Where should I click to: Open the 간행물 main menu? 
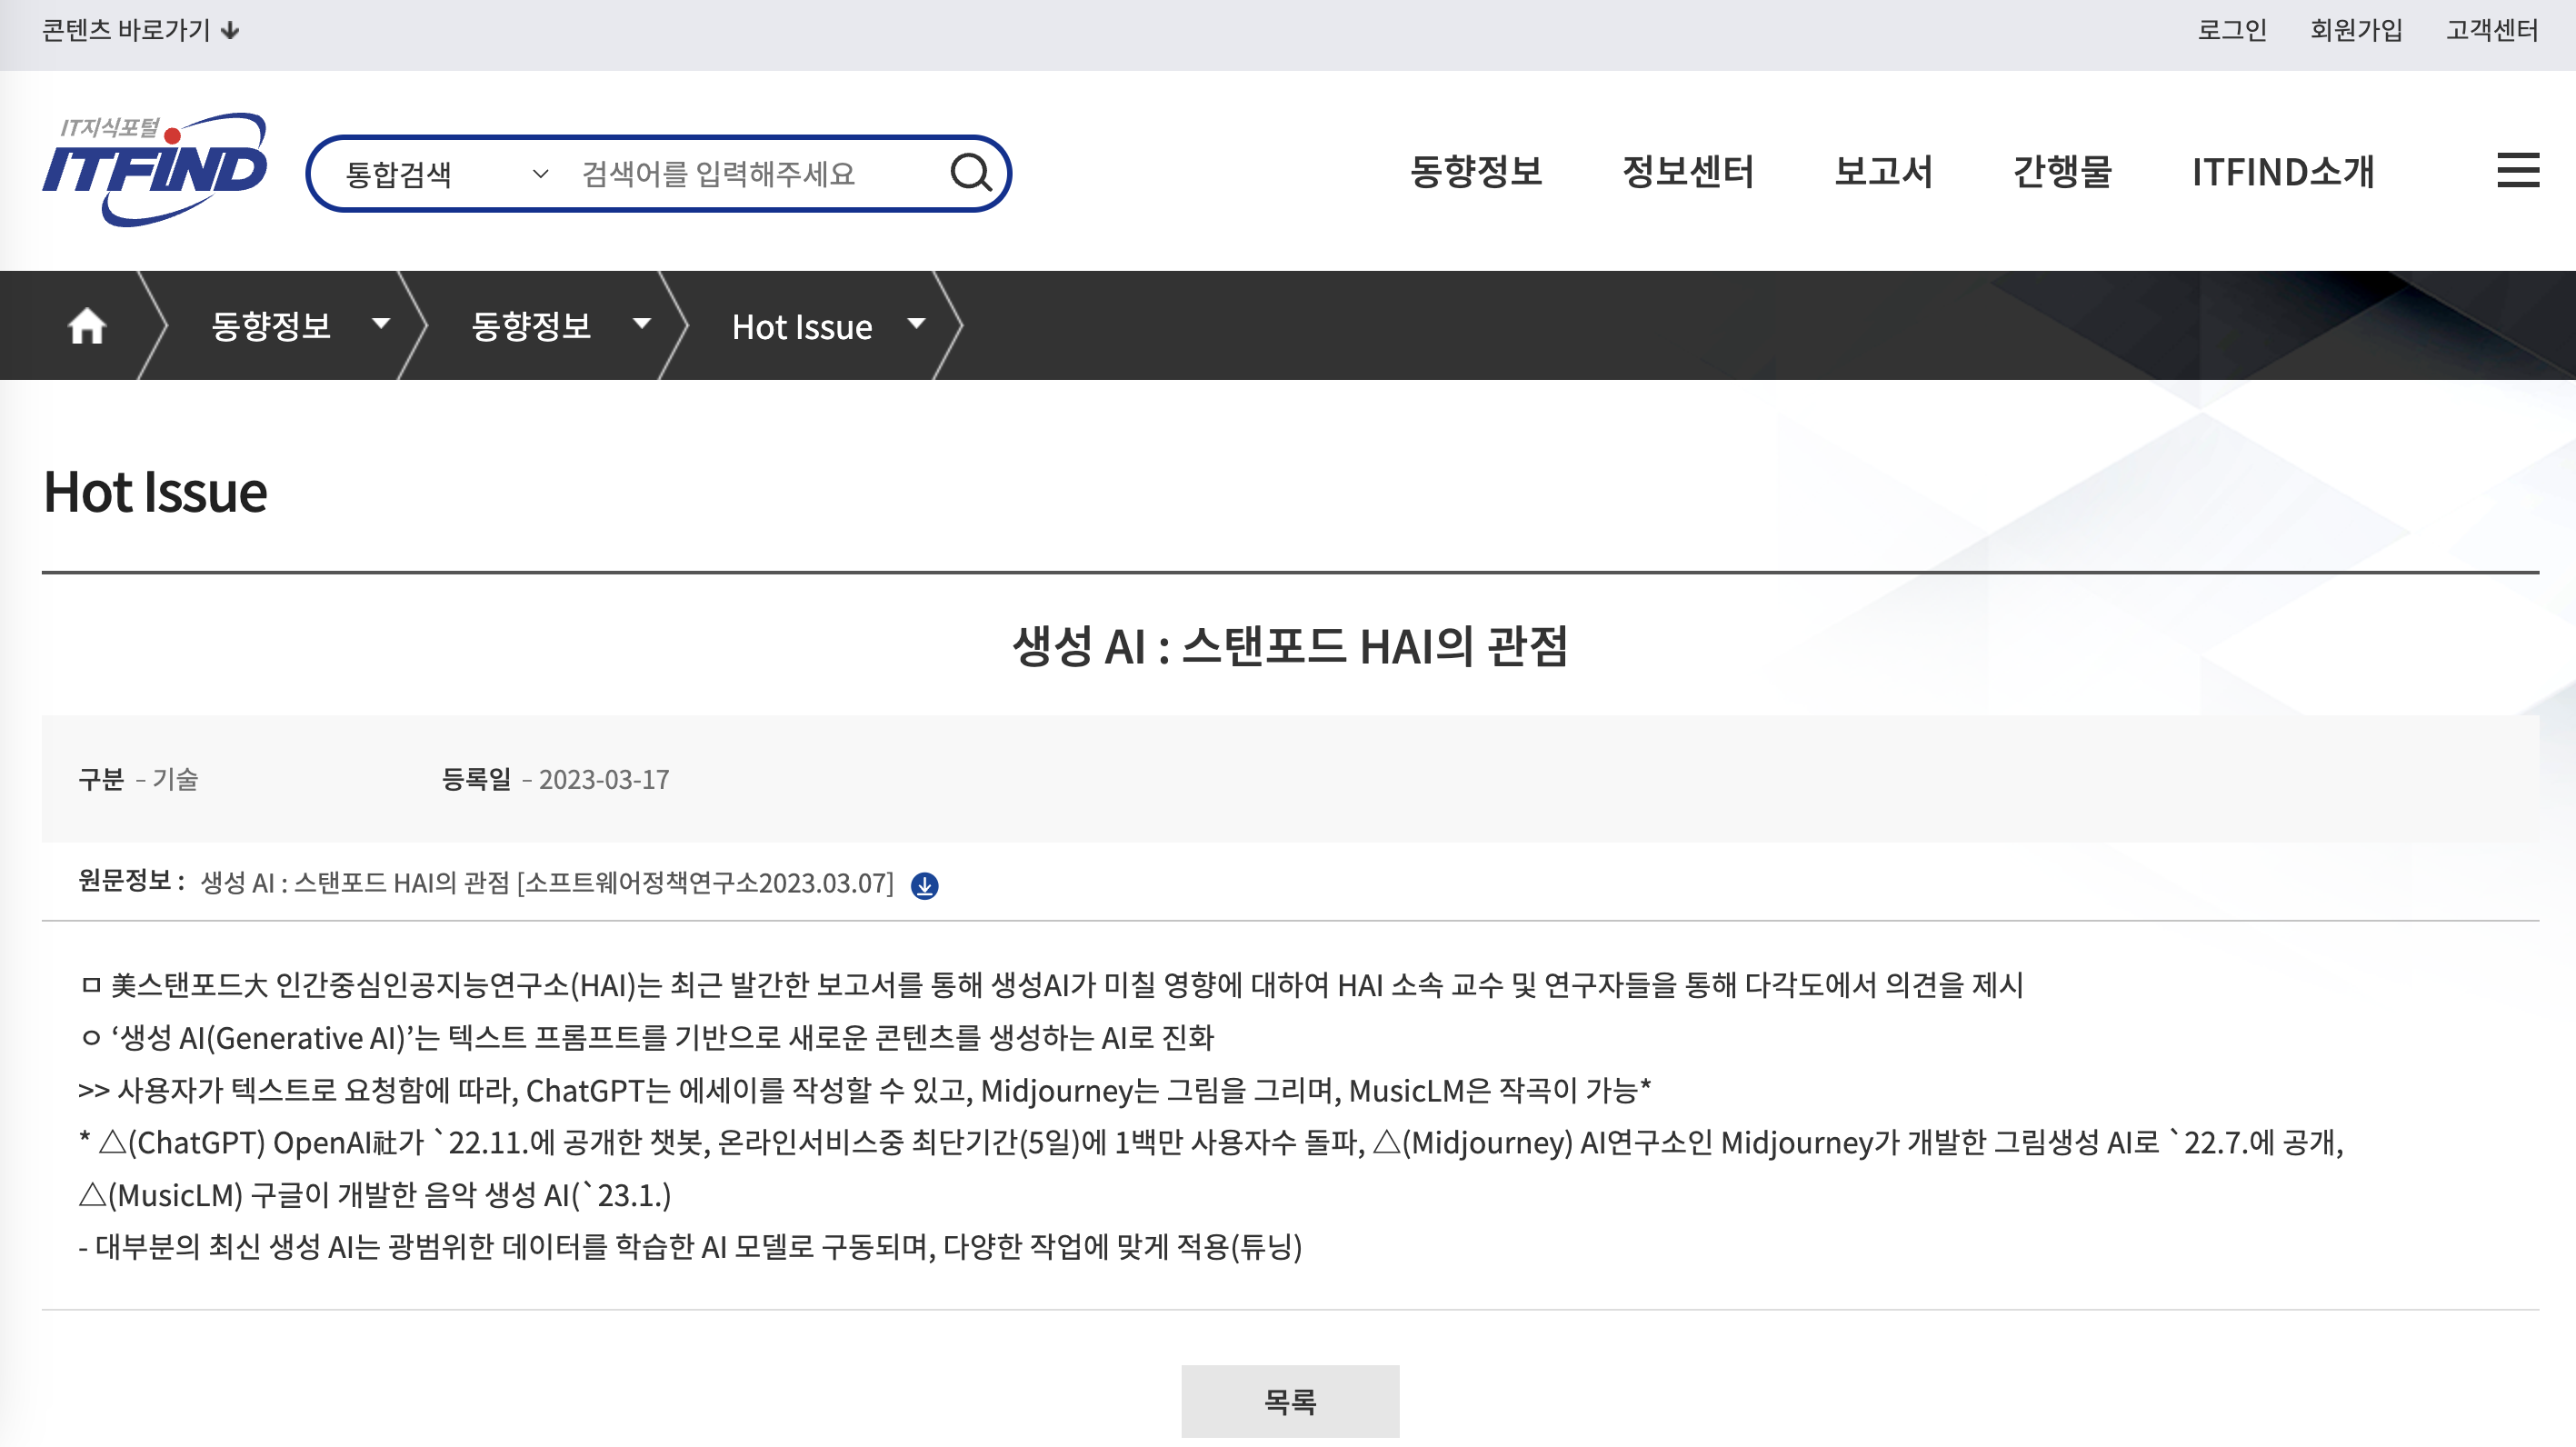[x=2062, y=172]
